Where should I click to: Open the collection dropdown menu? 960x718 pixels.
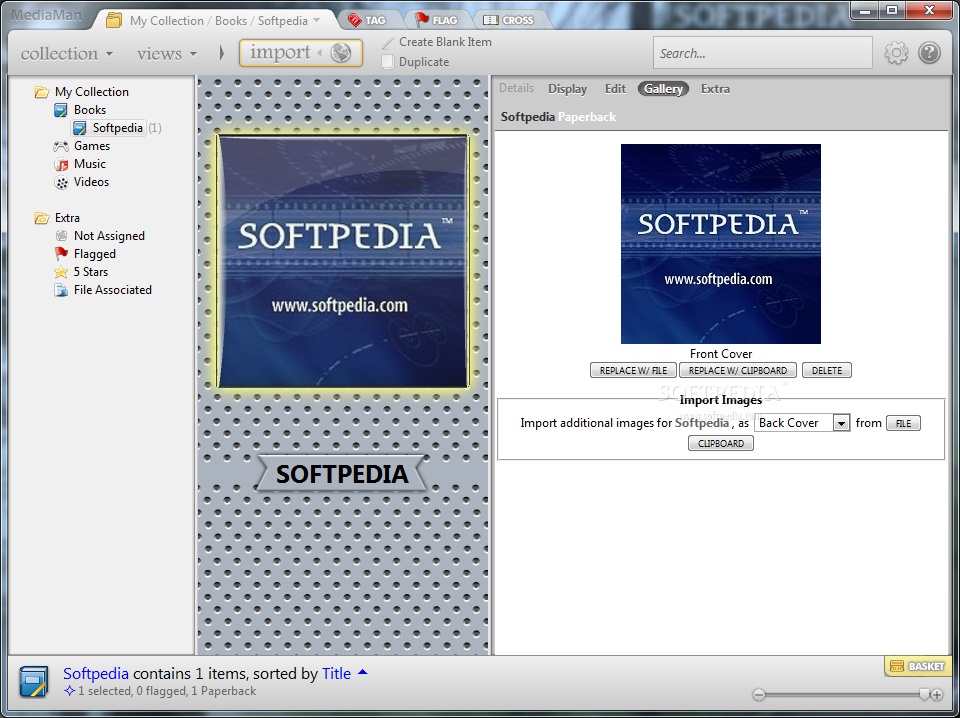coord(67,53)
